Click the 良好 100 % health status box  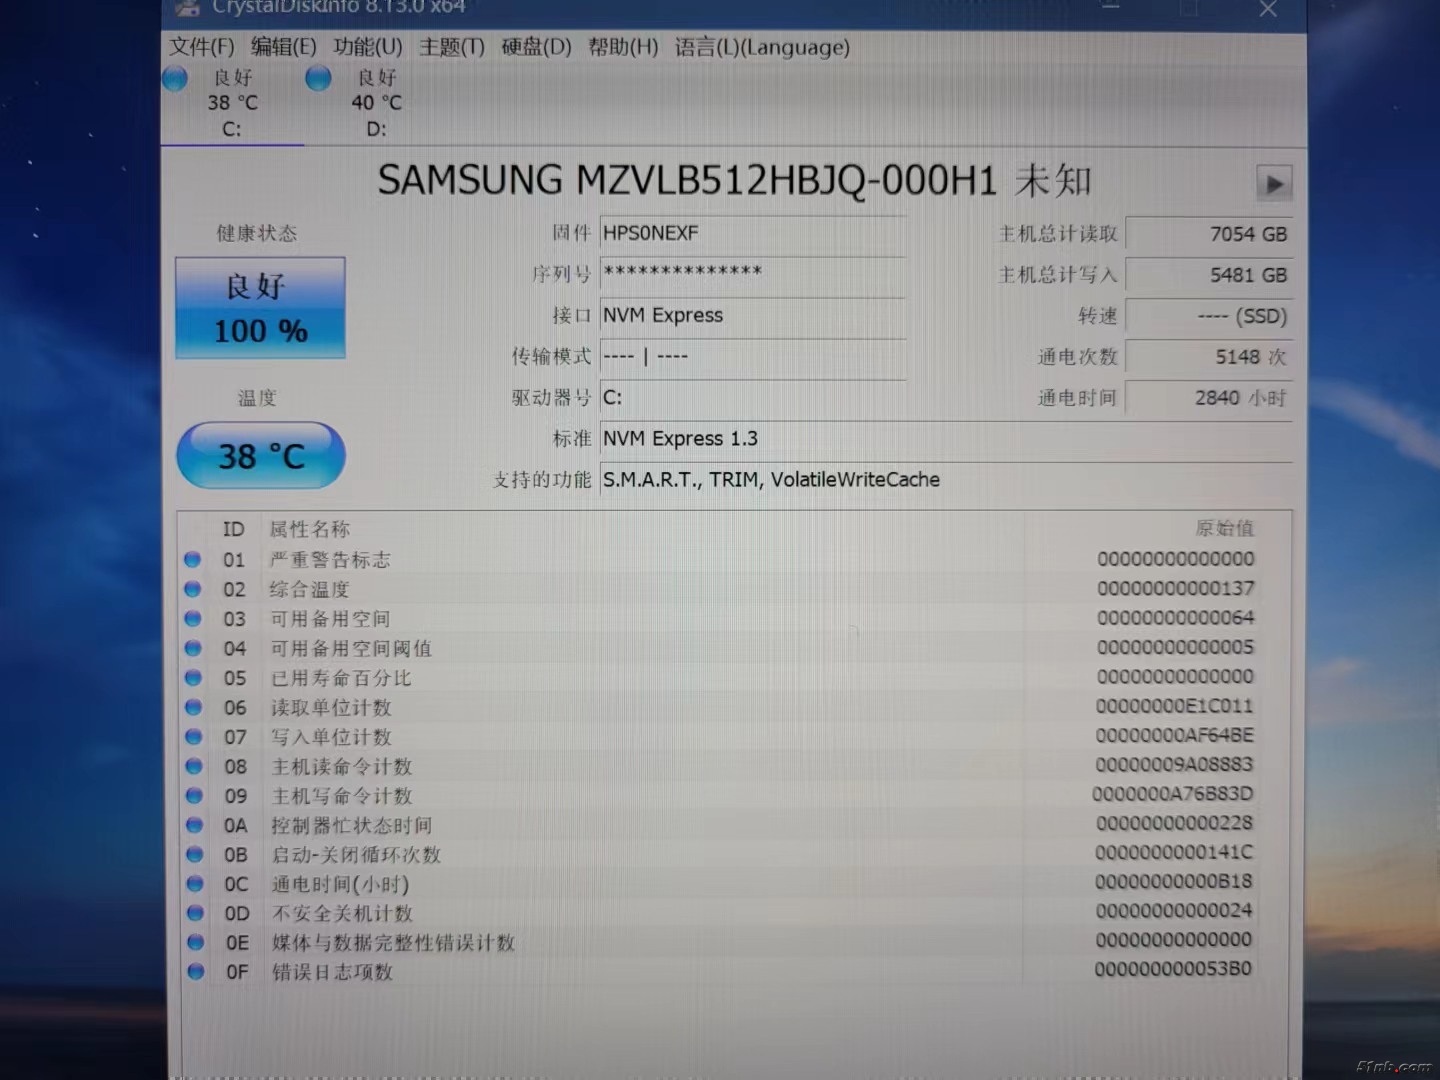pos(260,308)
